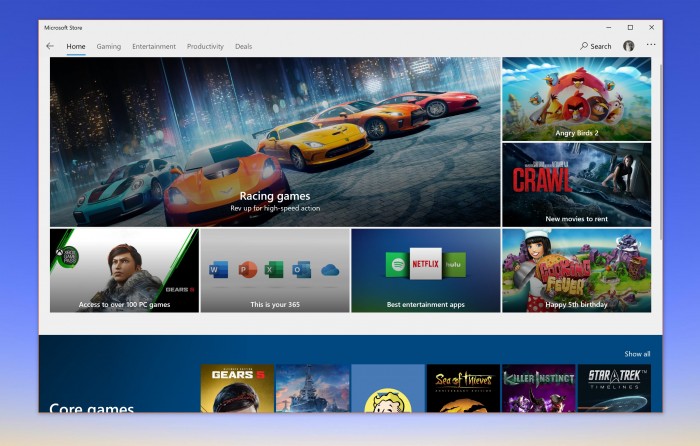Click the Search button
Viewport: 700px width, 446px height.
[x=595, y=46]
